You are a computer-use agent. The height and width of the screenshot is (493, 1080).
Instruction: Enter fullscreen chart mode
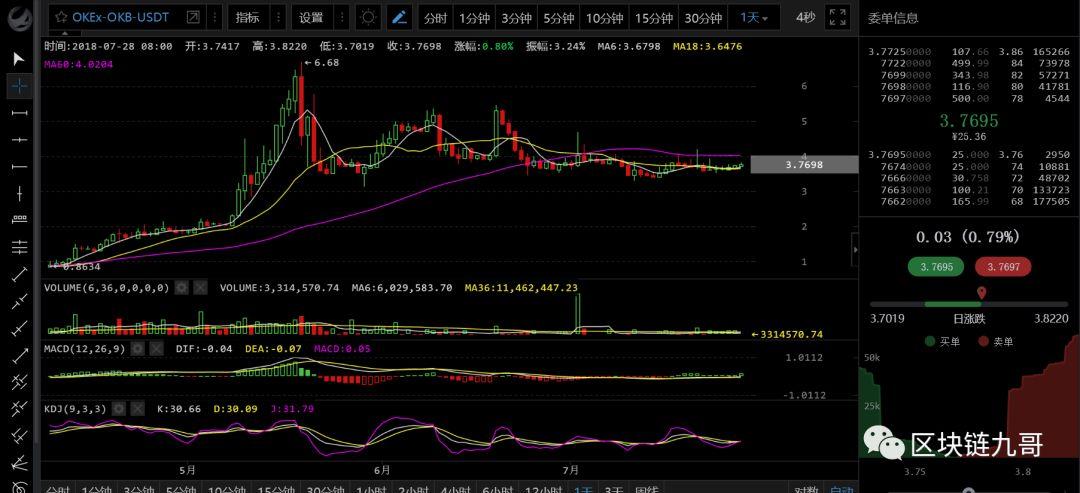point(838,18)
